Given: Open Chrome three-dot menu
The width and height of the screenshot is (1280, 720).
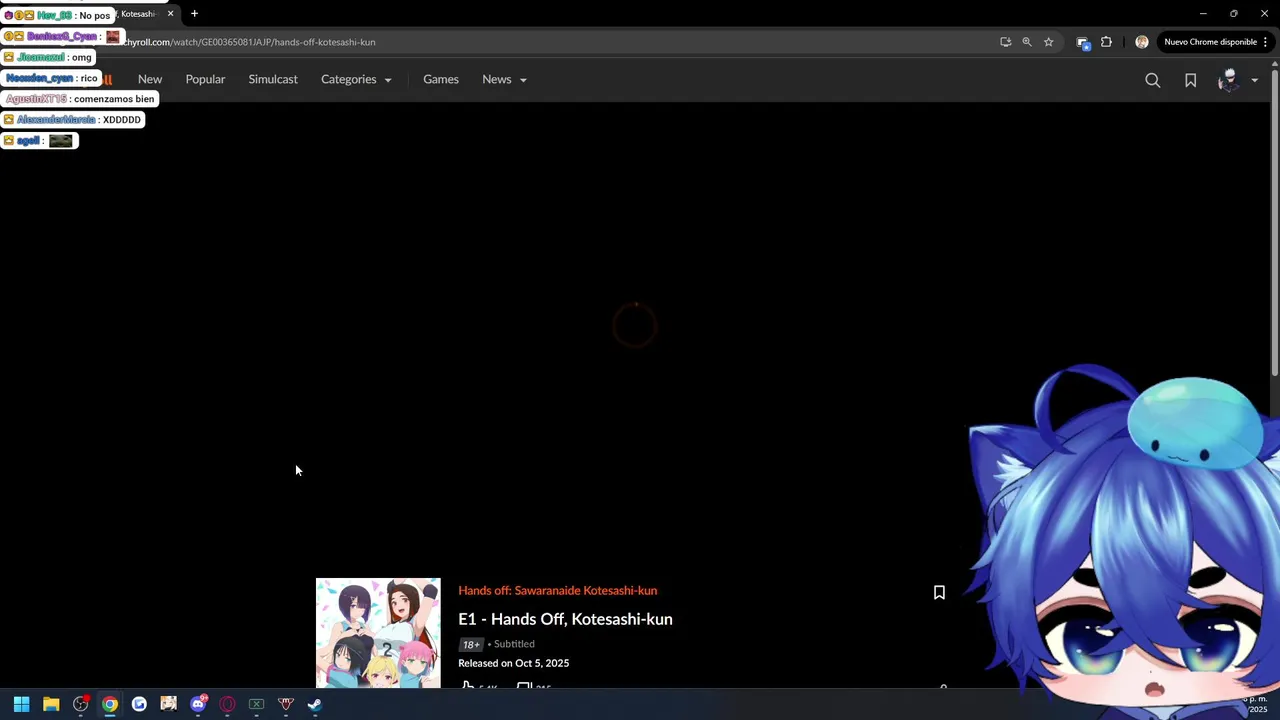Looking at the screenshot, I should 1266,42.
